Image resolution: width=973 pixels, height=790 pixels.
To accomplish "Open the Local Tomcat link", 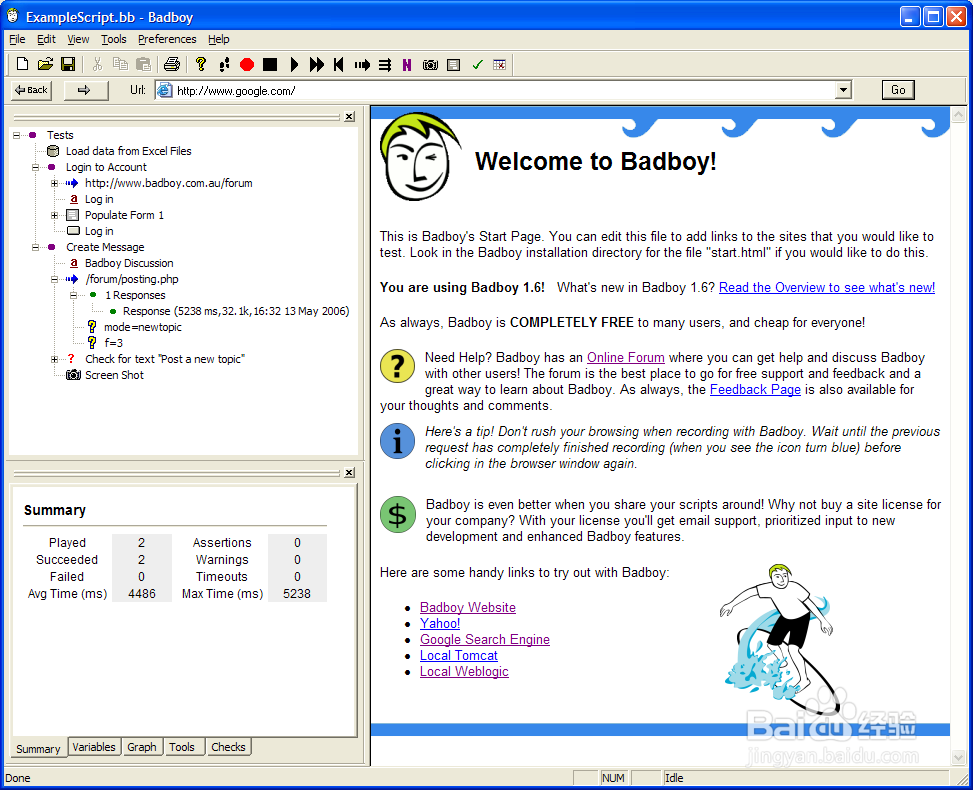I will coord(459,656).
